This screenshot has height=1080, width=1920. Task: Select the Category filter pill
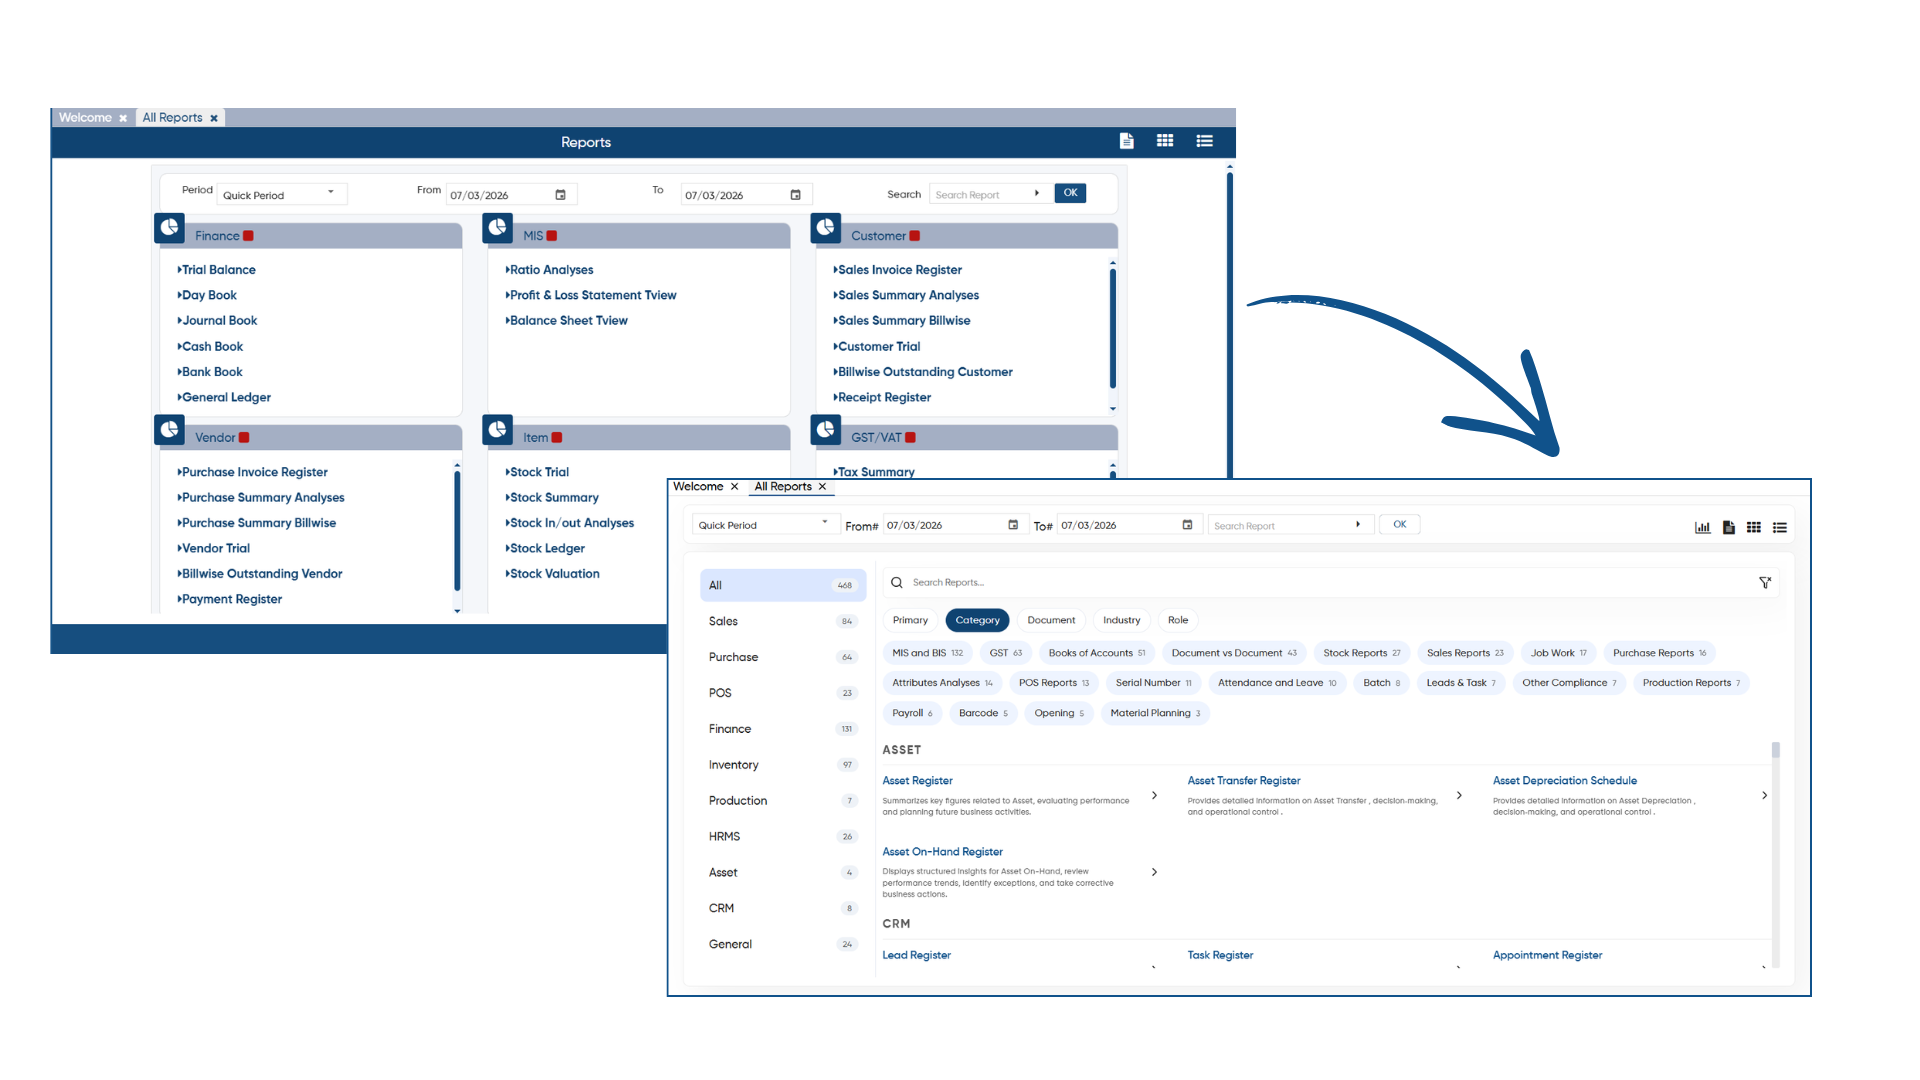pos(977,620)
